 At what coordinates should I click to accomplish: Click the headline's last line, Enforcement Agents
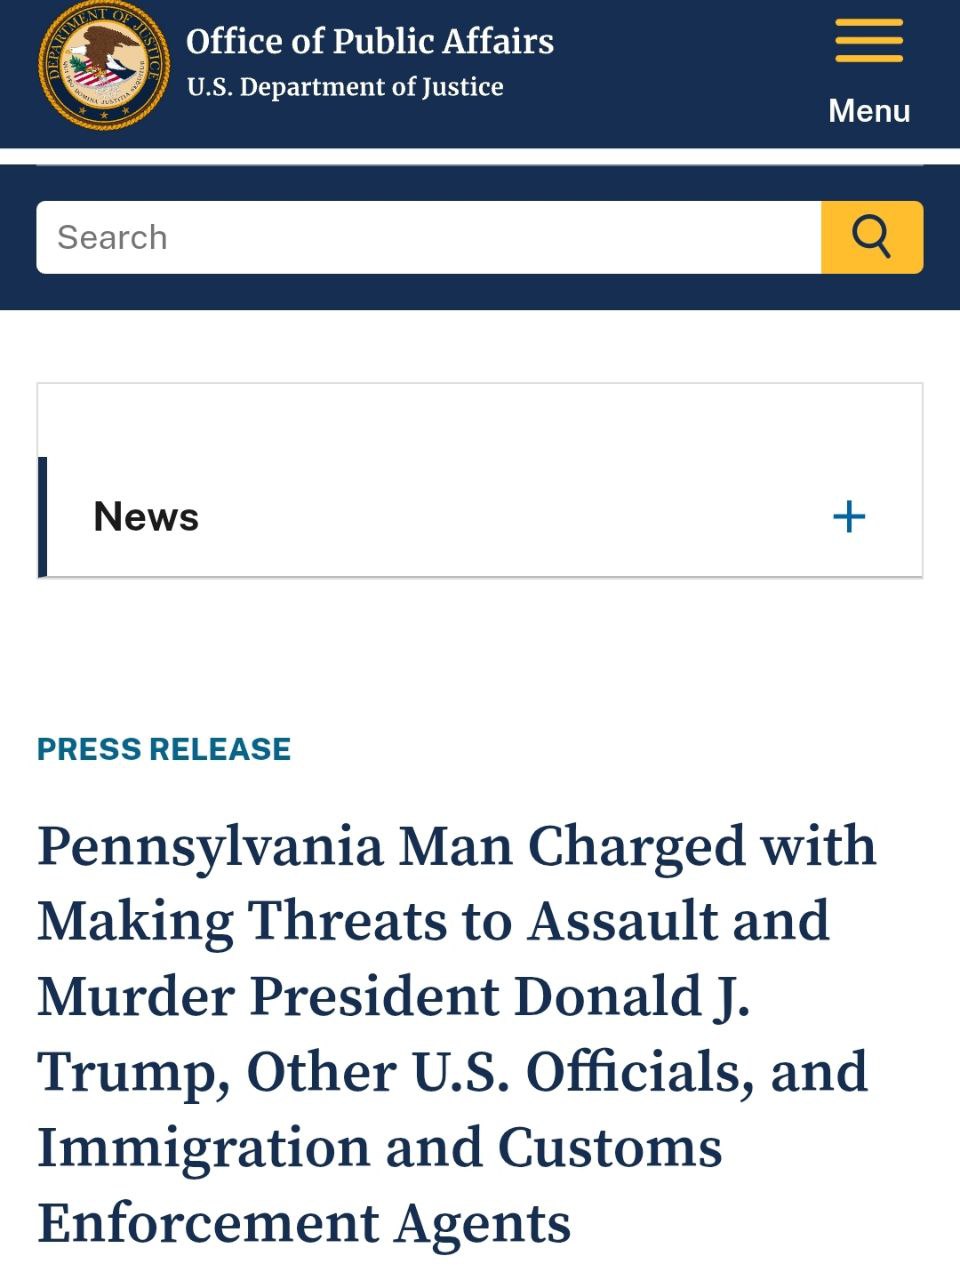click(x=304, y=1222)
